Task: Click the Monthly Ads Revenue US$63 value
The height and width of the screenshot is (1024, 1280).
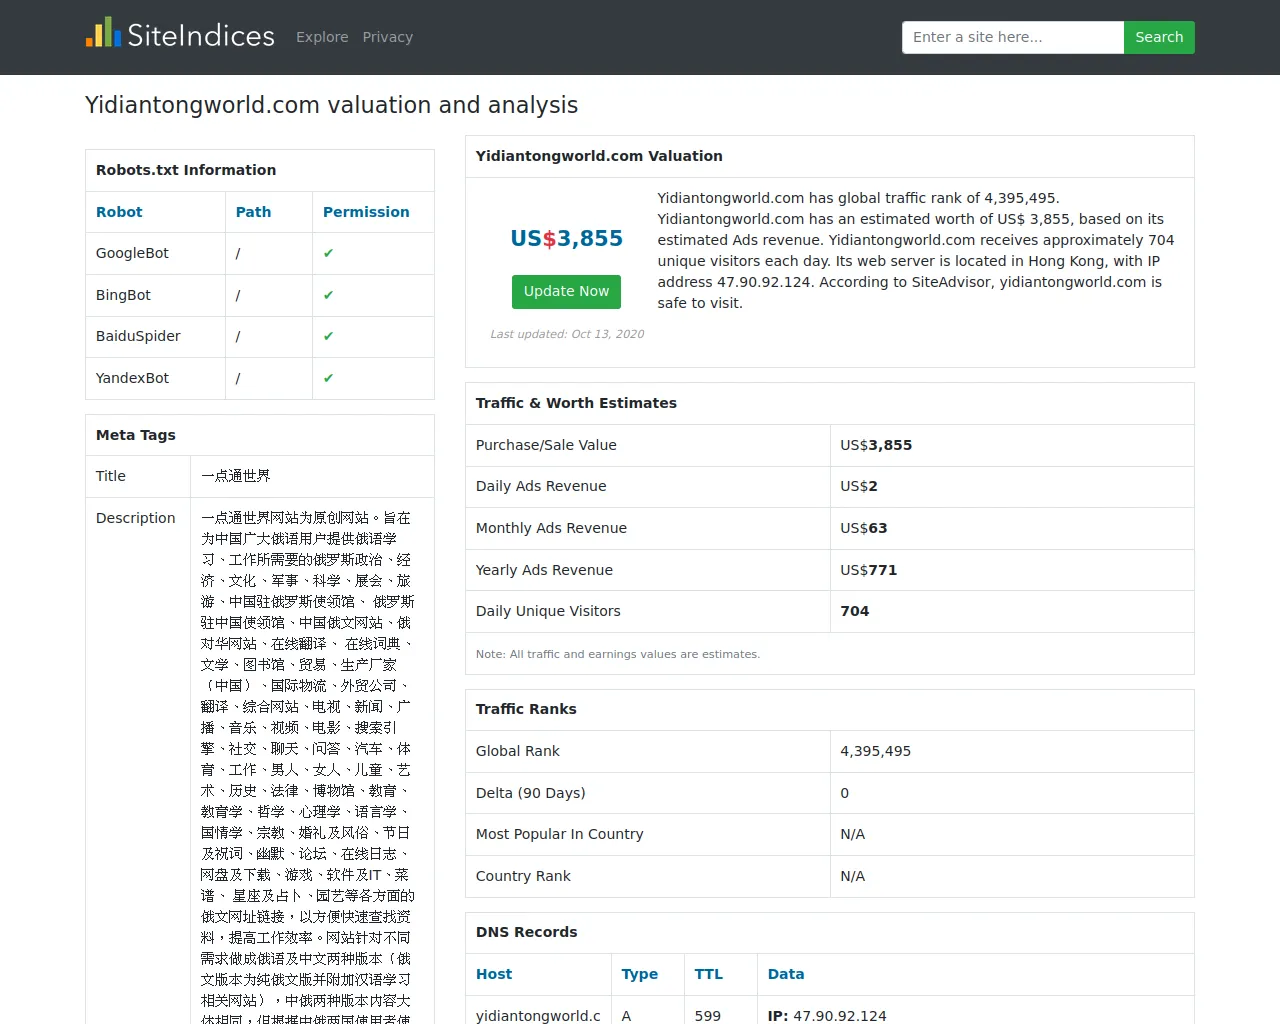Action: coord(864,528)
